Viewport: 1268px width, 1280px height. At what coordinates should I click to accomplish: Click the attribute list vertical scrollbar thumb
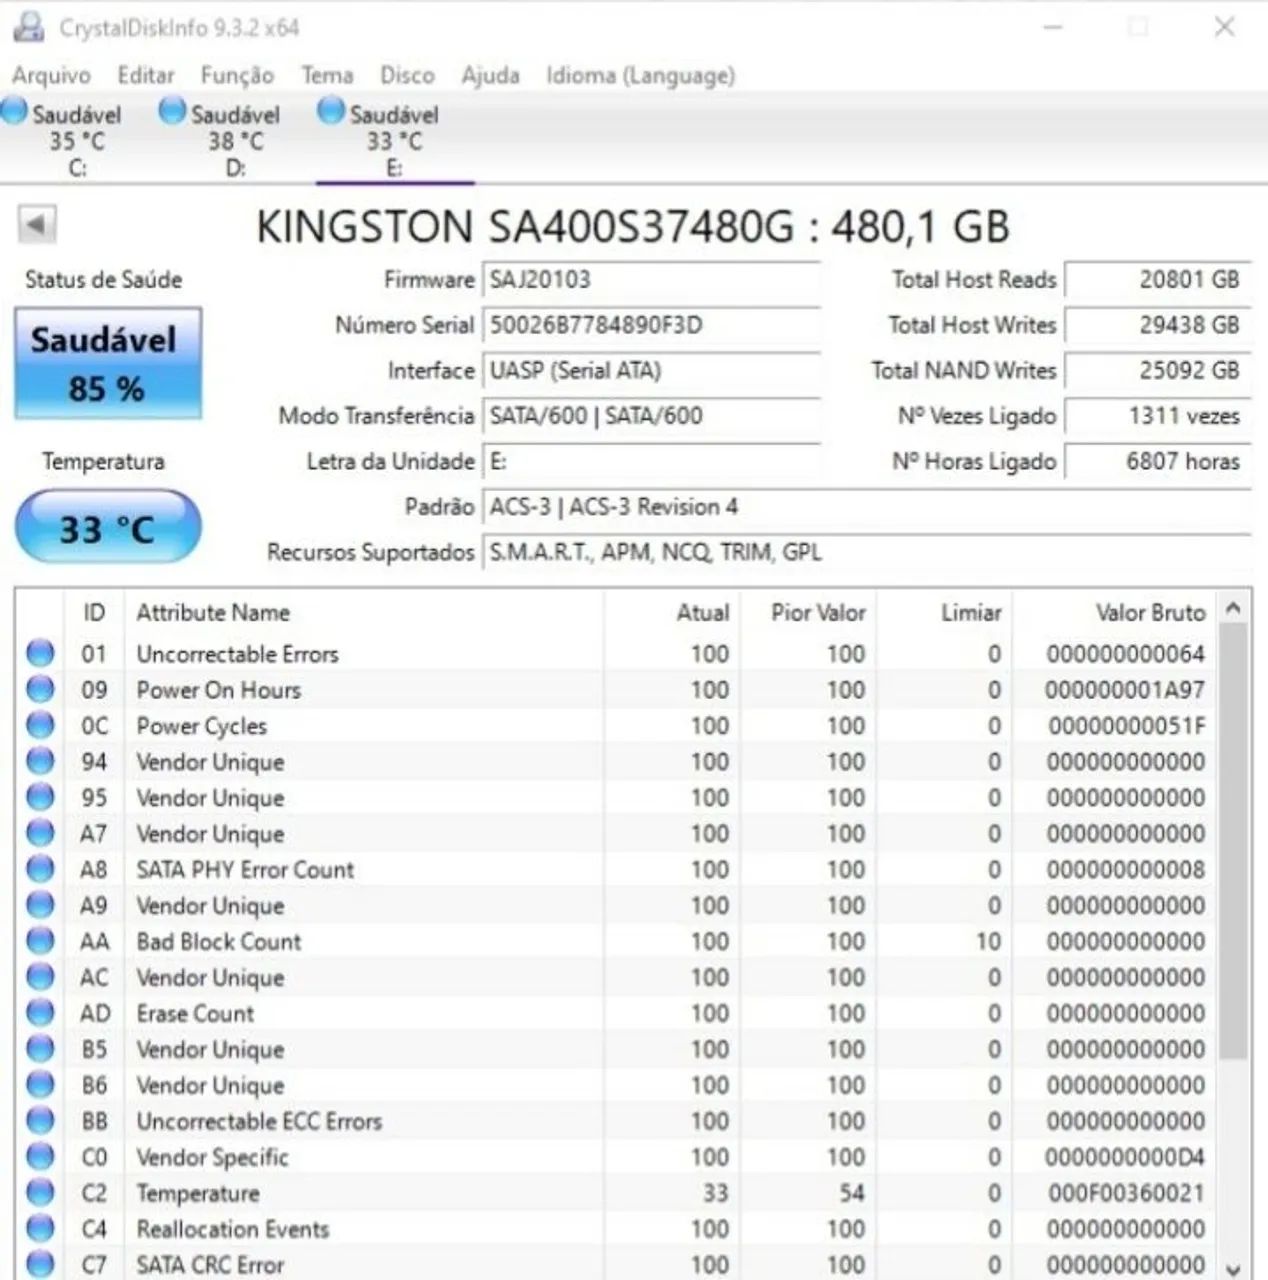tap(1234, 842)
